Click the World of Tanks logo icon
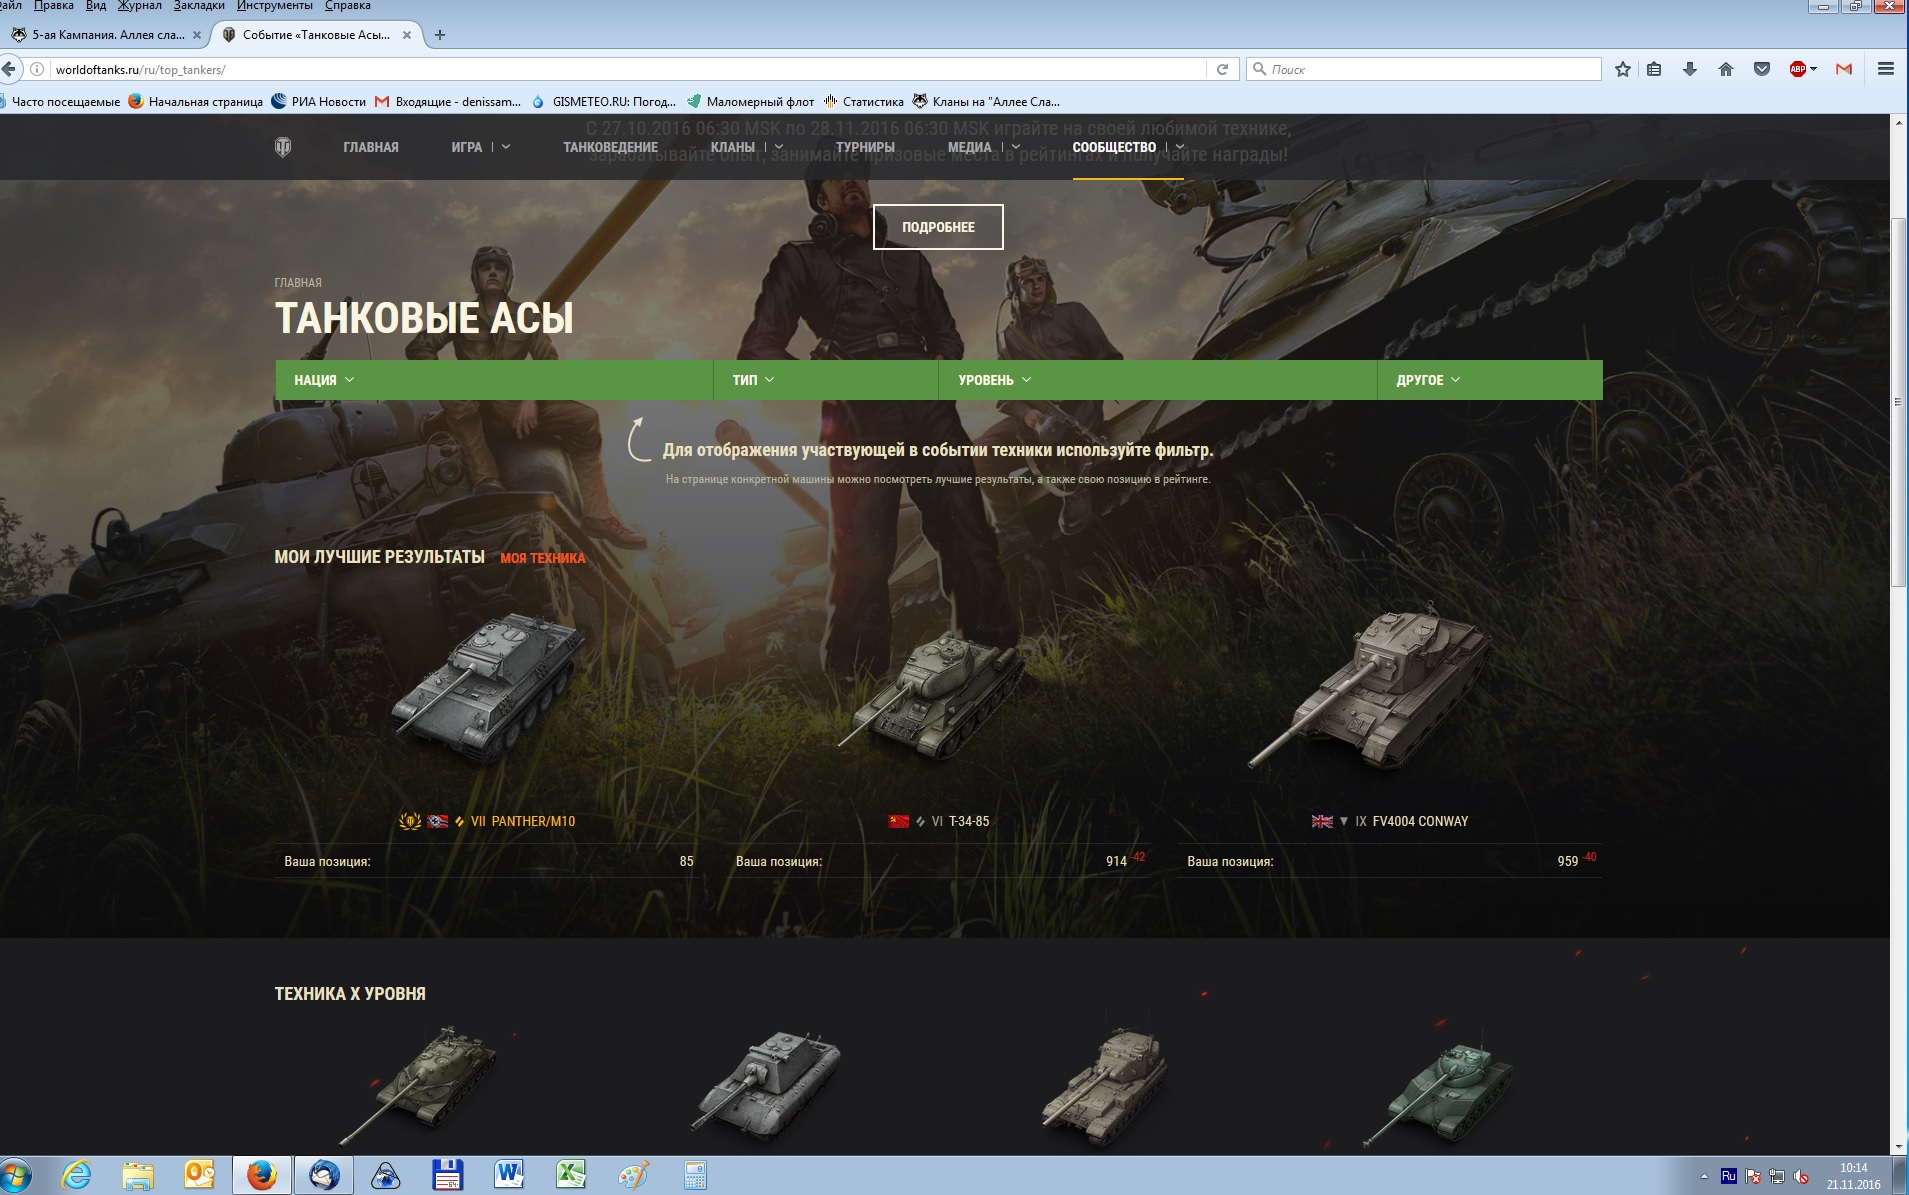The image size is (1909, 1195). pyautogui.click(x=283, y=147)
